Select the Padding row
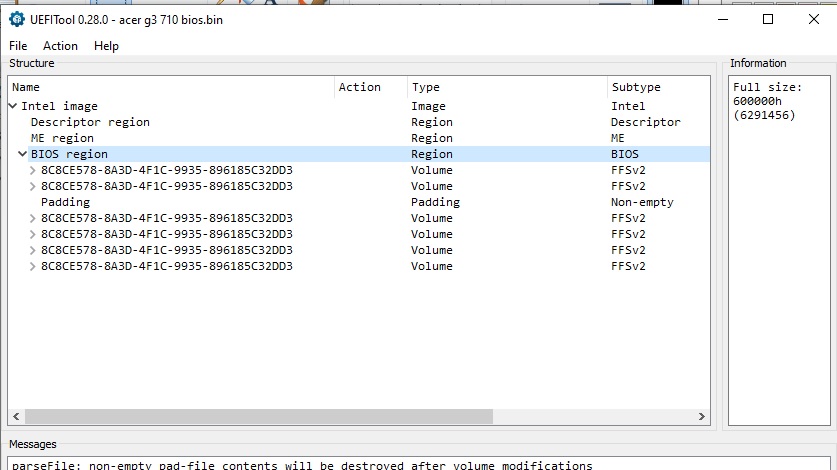This screenshot has height=470, width=837. pos(359,202)
